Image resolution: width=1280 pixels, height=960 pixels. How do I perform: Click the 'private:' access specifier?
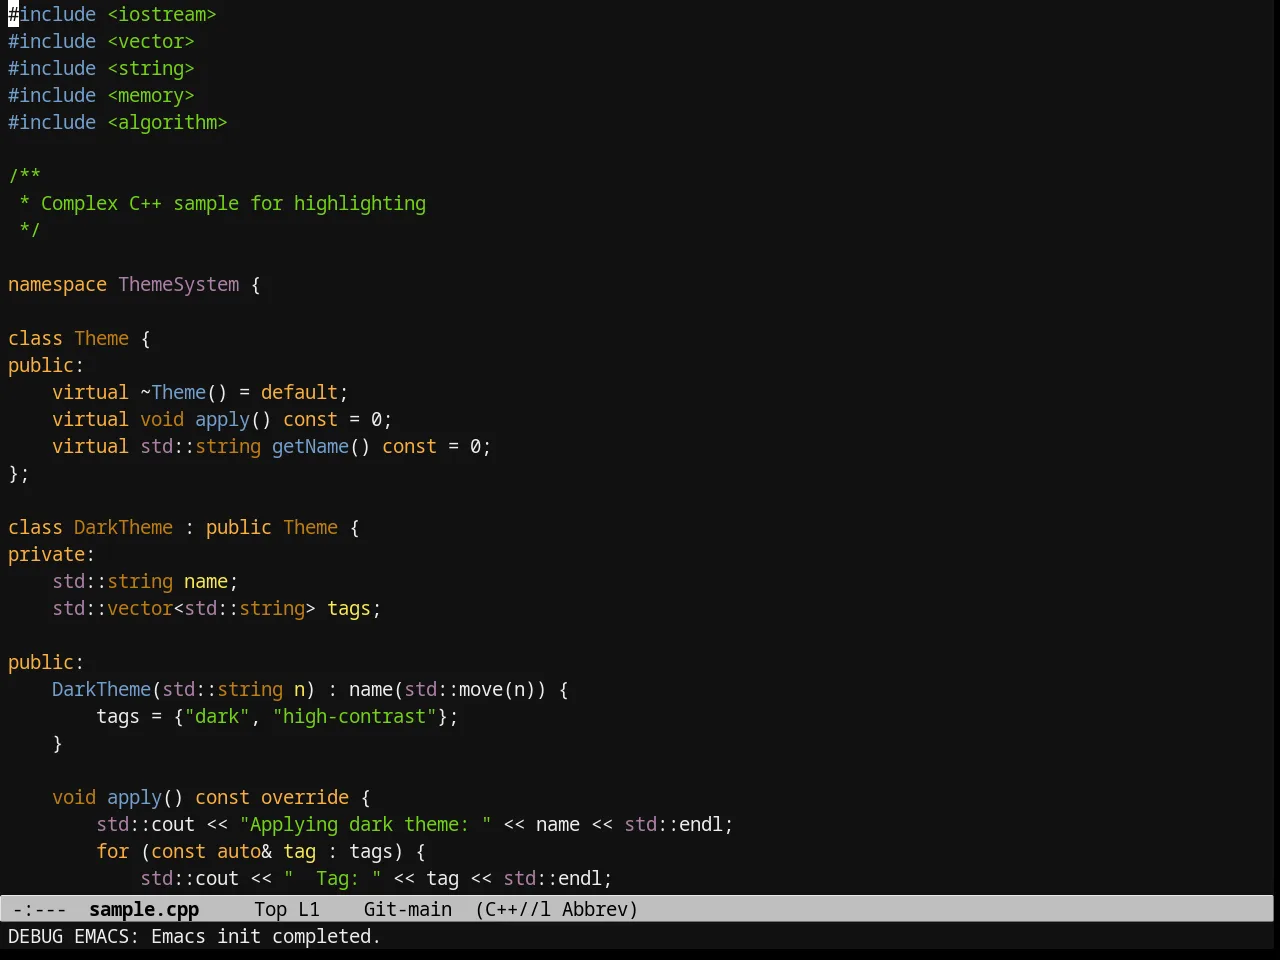pos(51,554)
